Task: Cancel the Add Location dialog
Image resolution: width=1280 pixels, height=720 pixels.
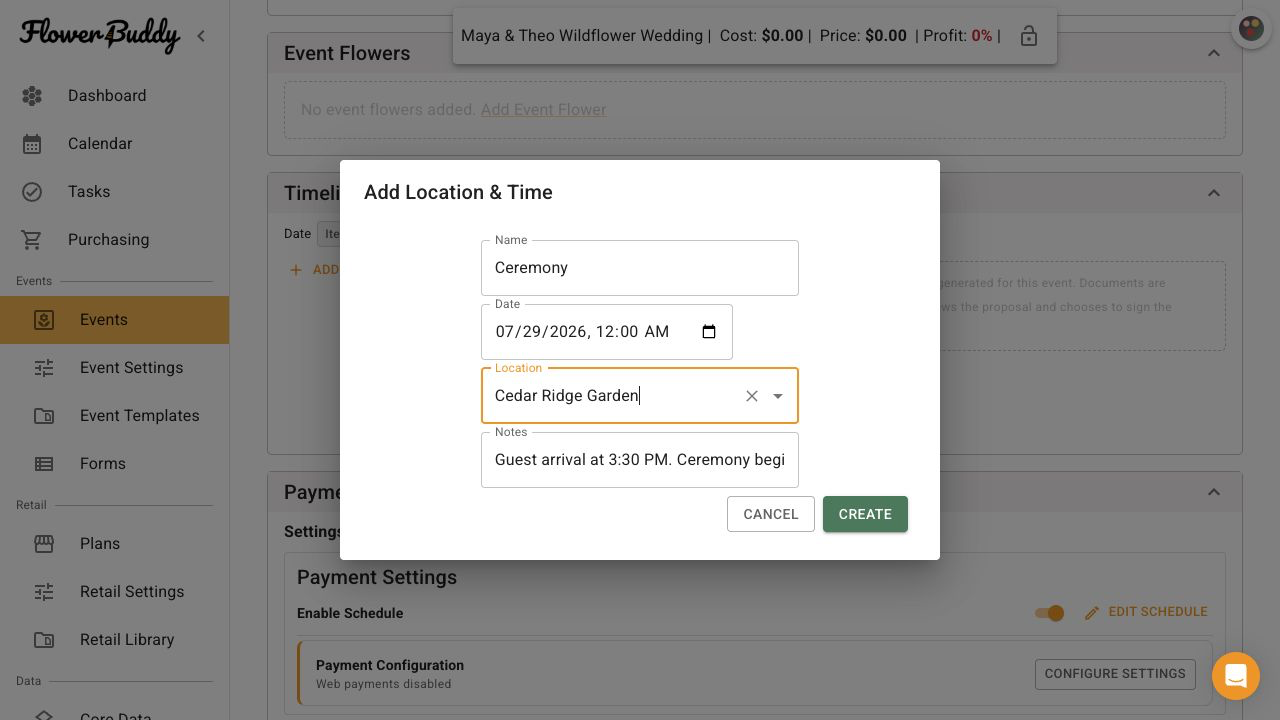Action: coord(771,514)
